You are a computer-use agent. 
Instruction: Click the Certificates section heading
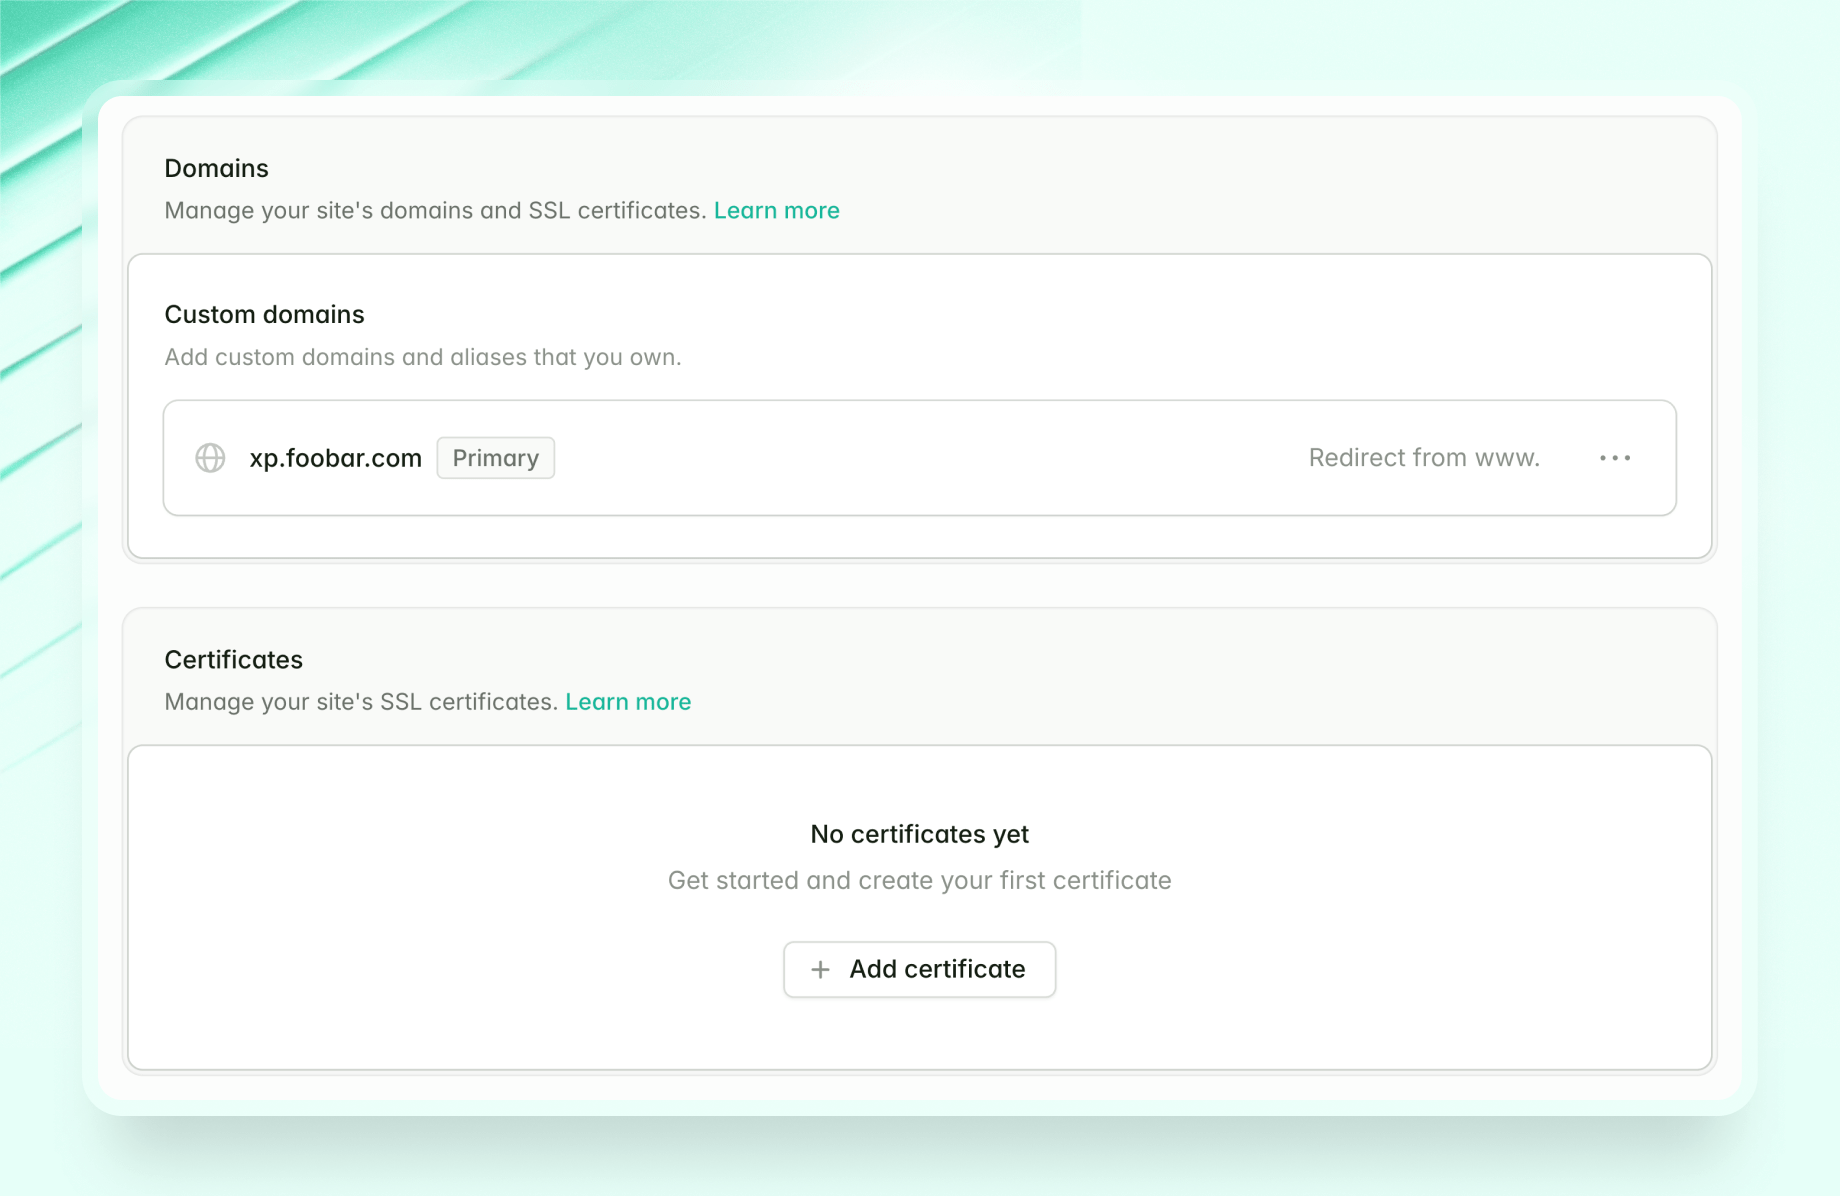point(233,660)
